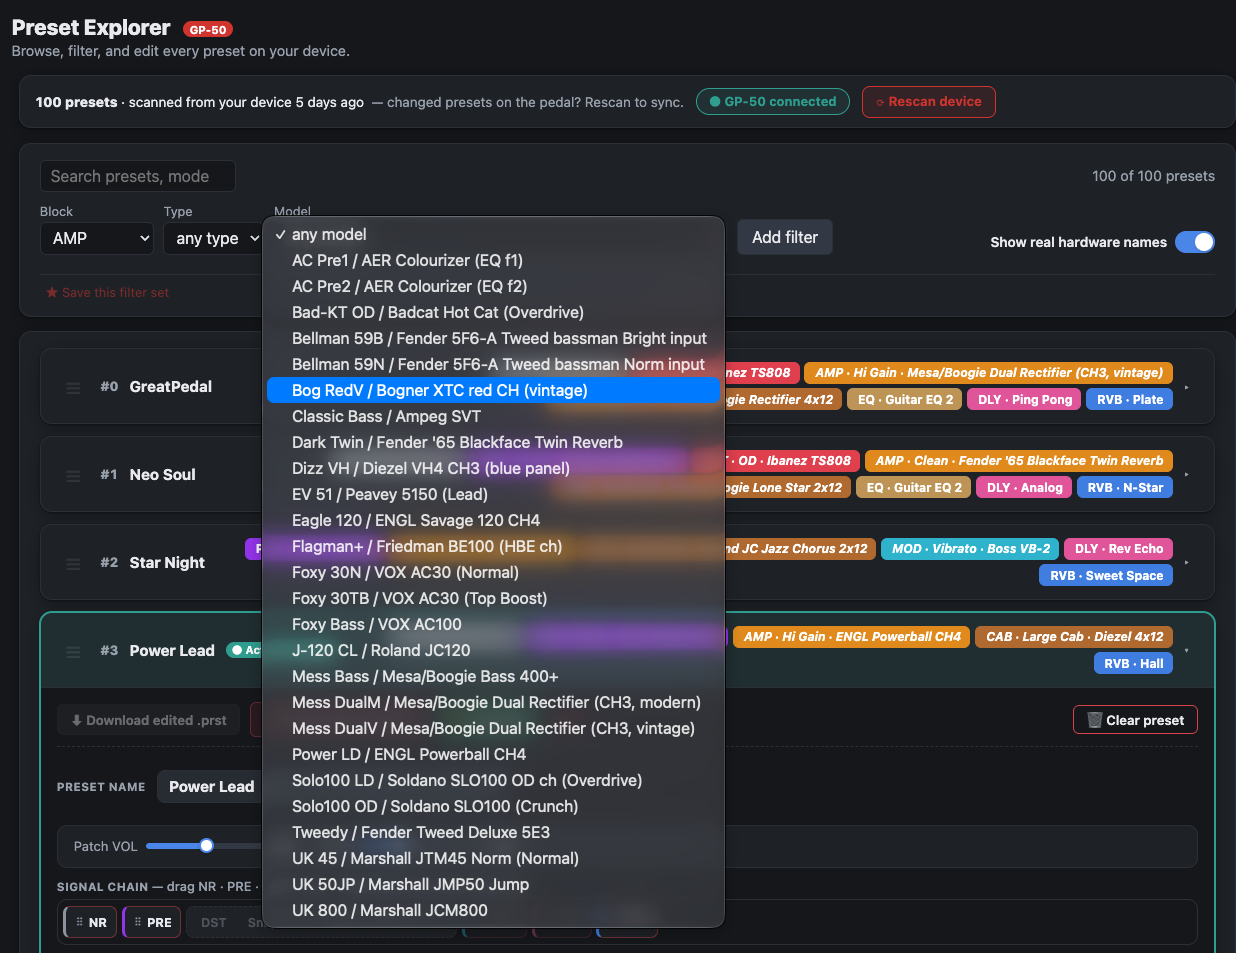The height and width of the screenshot is (953, 1236).
Task: Click AMP Hi Gain ENGL Powerball CH4 tag
Action: [852, 637]
